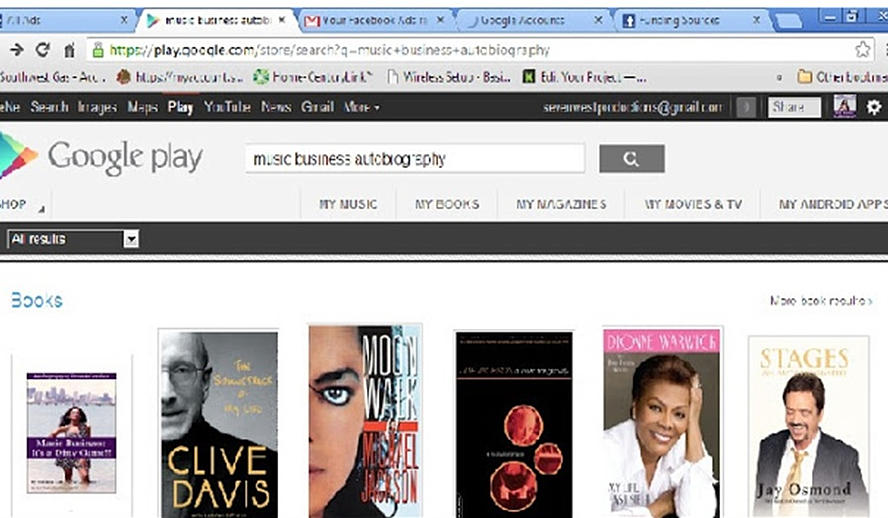Open My Music

348,204
